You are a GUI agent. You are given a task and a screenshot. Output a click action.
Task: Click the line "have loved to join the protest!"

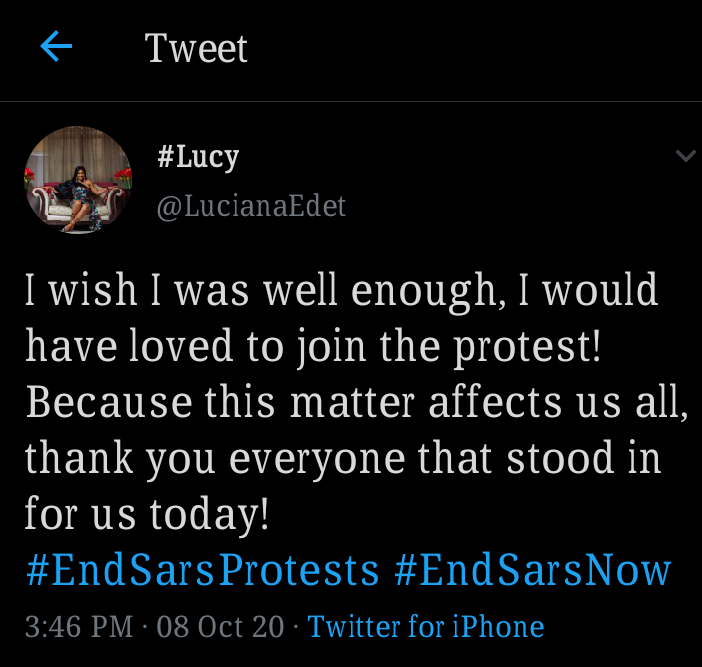tap(313, 346)
